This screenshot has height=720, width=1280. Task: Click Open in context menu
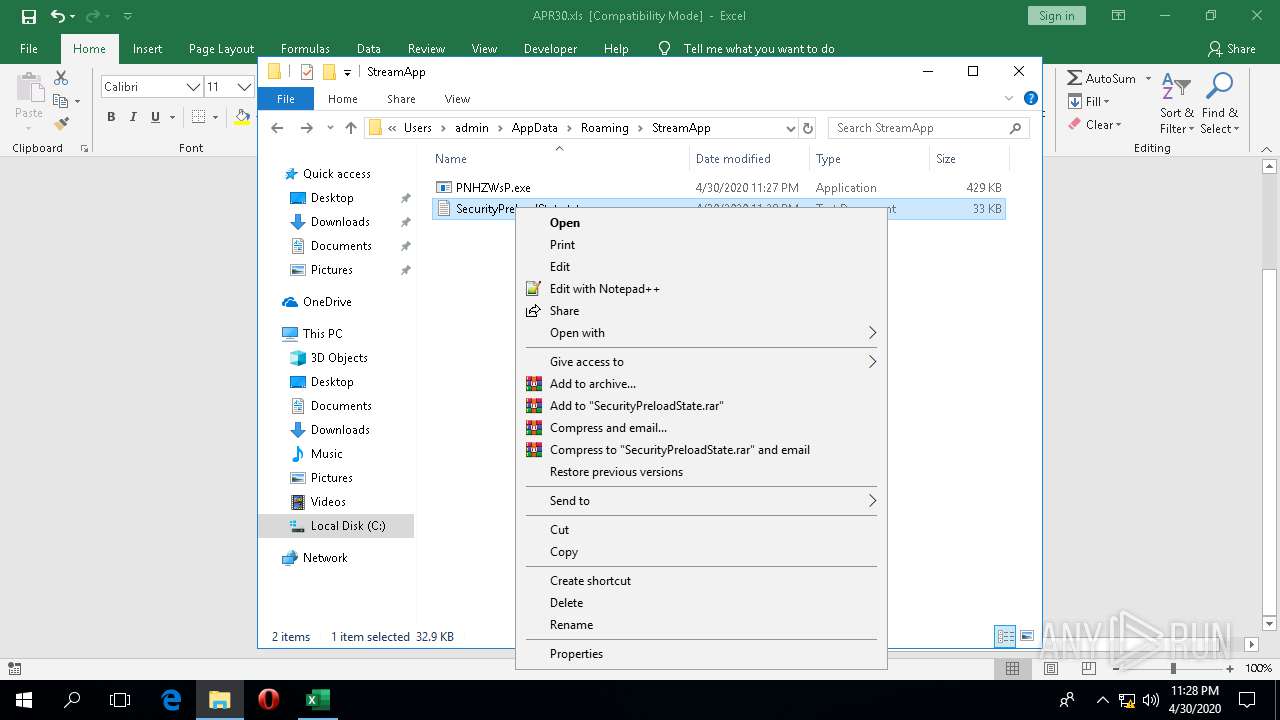click(x=565, y=223)
